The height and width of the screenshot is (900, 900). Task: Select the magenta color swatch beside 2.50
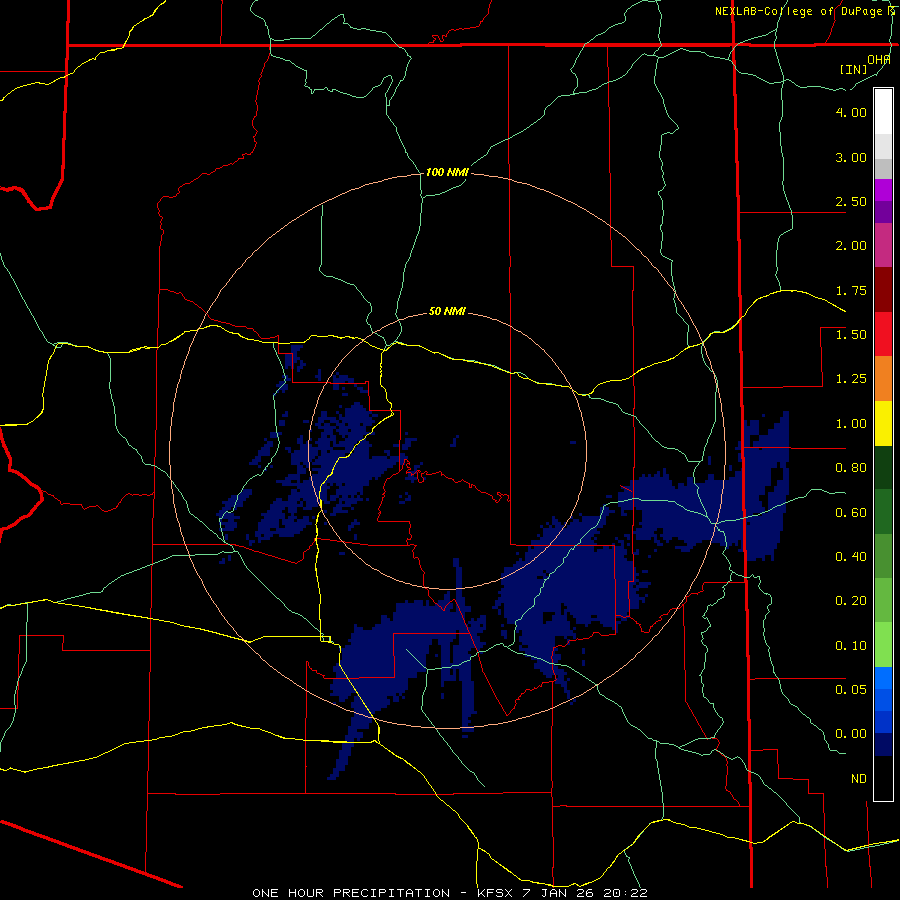pyautogui.click(x=883, y=190)
